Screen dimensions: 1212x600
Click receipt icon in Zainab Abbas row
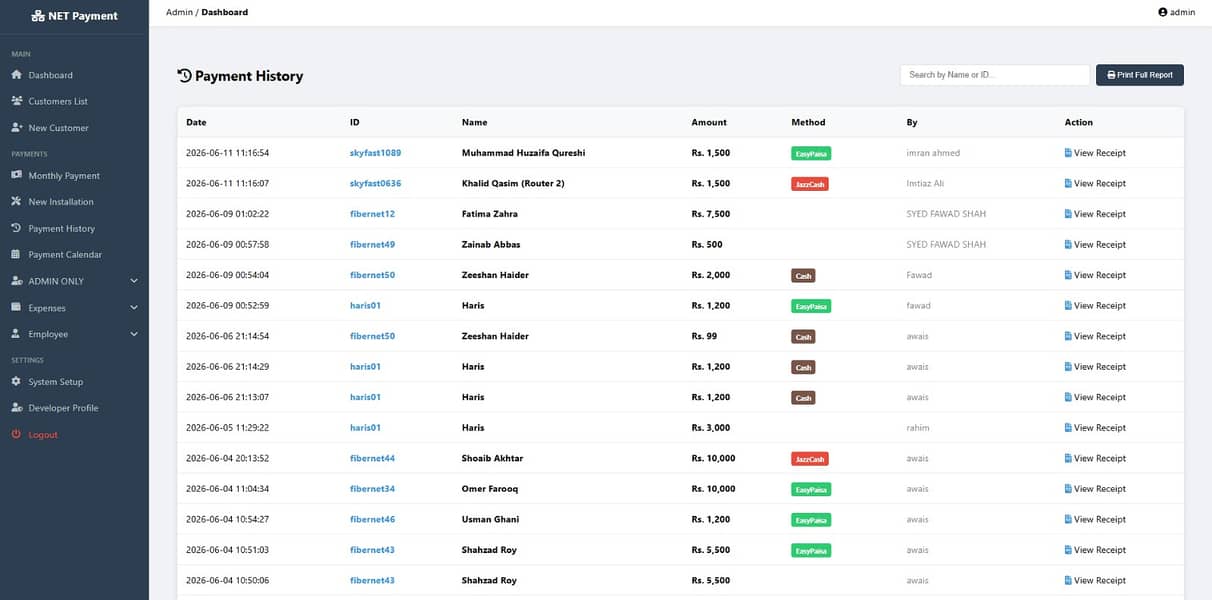tap(1068, 245)
